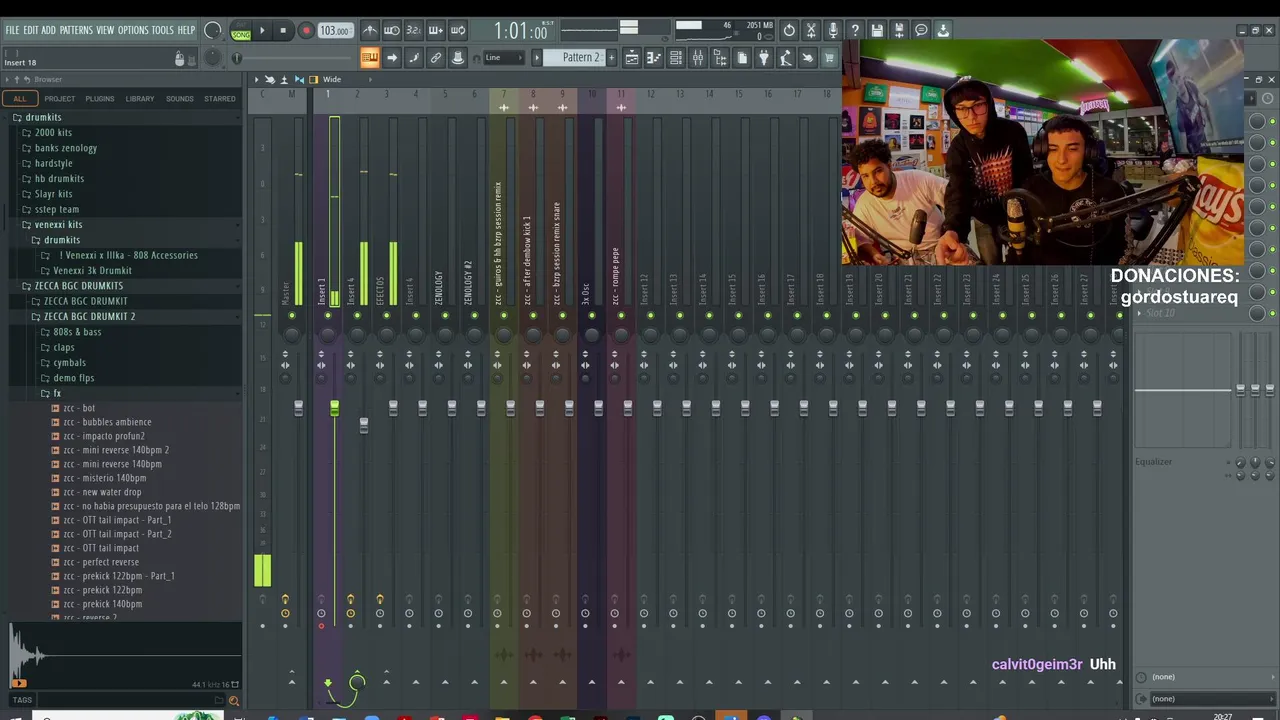Image resolution: width=1280 pixels, height=720 pixels.
Task: Click the tempo field 103.000
Action: point(335,31)
